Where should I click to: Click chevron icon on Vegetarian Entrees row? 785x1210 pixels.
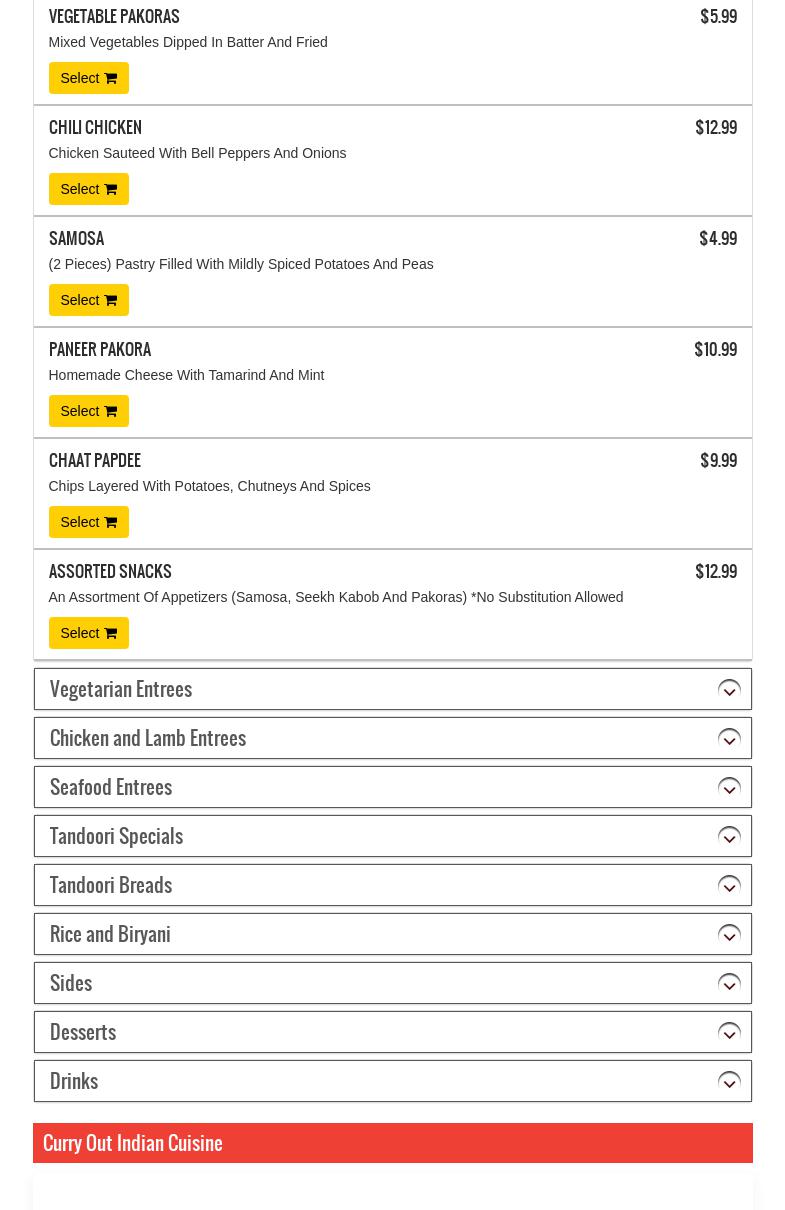(729, 689)
